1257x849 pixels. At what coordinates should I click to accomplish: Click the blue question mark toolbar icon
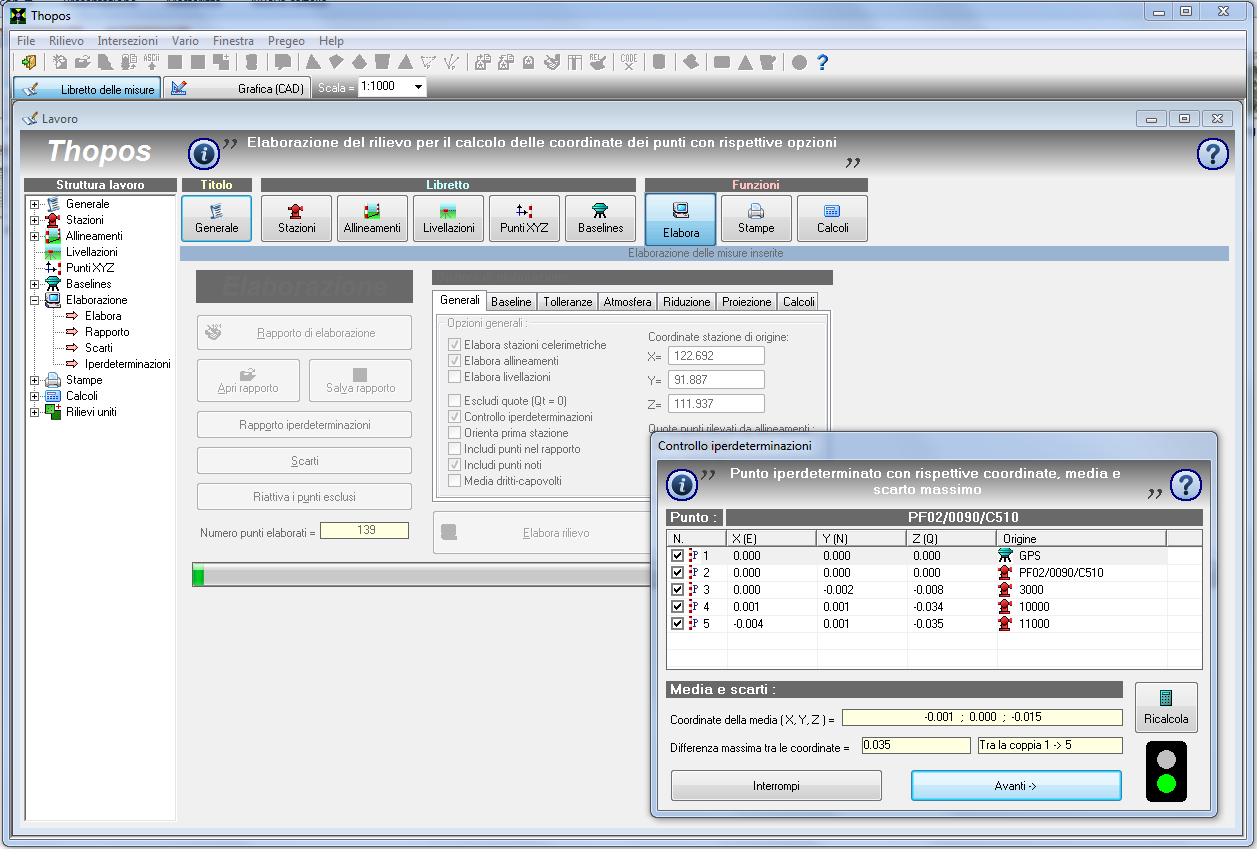coord(822,62)
